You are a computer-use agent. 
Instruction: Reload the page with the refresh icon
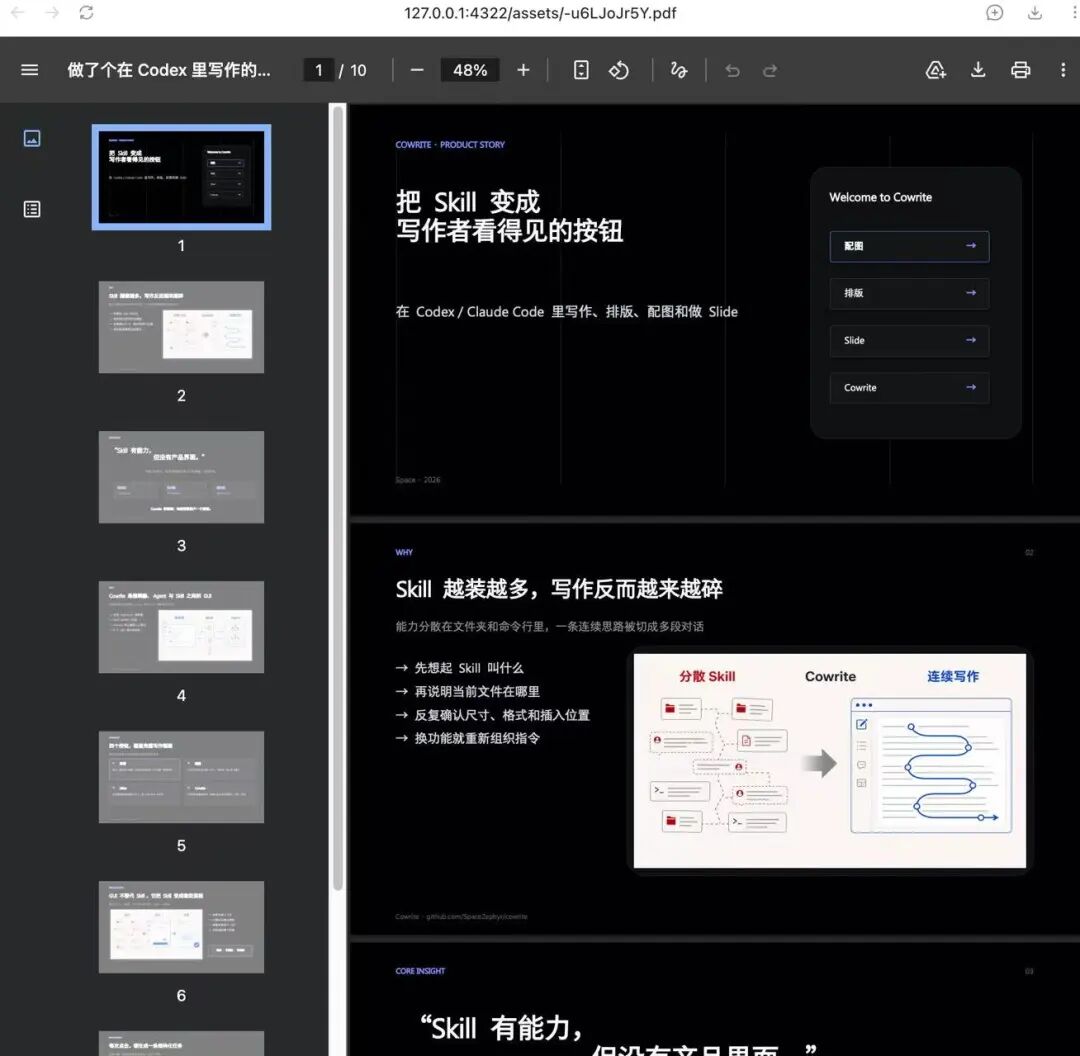[x=86, y=12]
